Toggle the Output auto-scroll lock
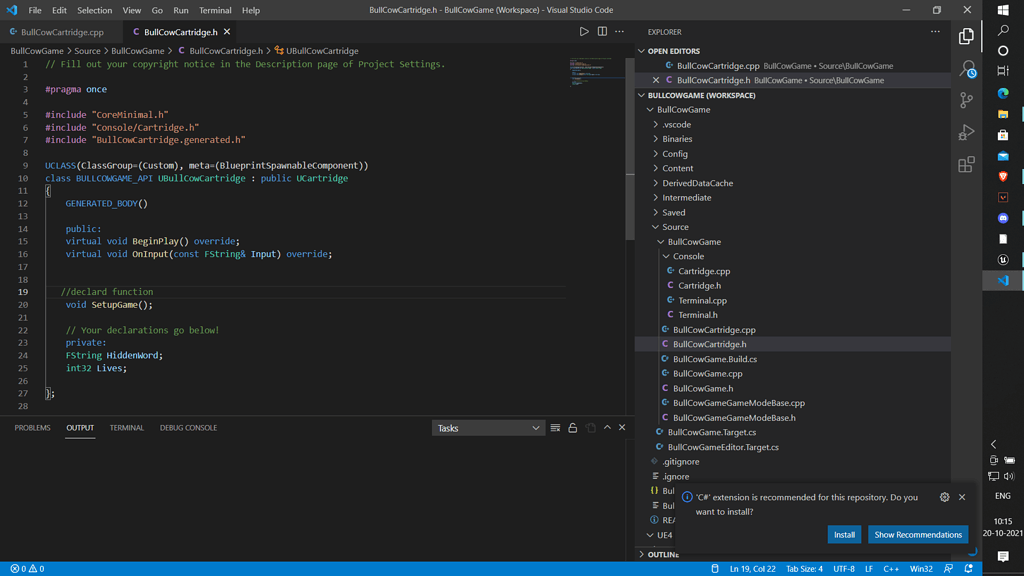This screenshot has width=1024, height=576. (x=572, y=427)
